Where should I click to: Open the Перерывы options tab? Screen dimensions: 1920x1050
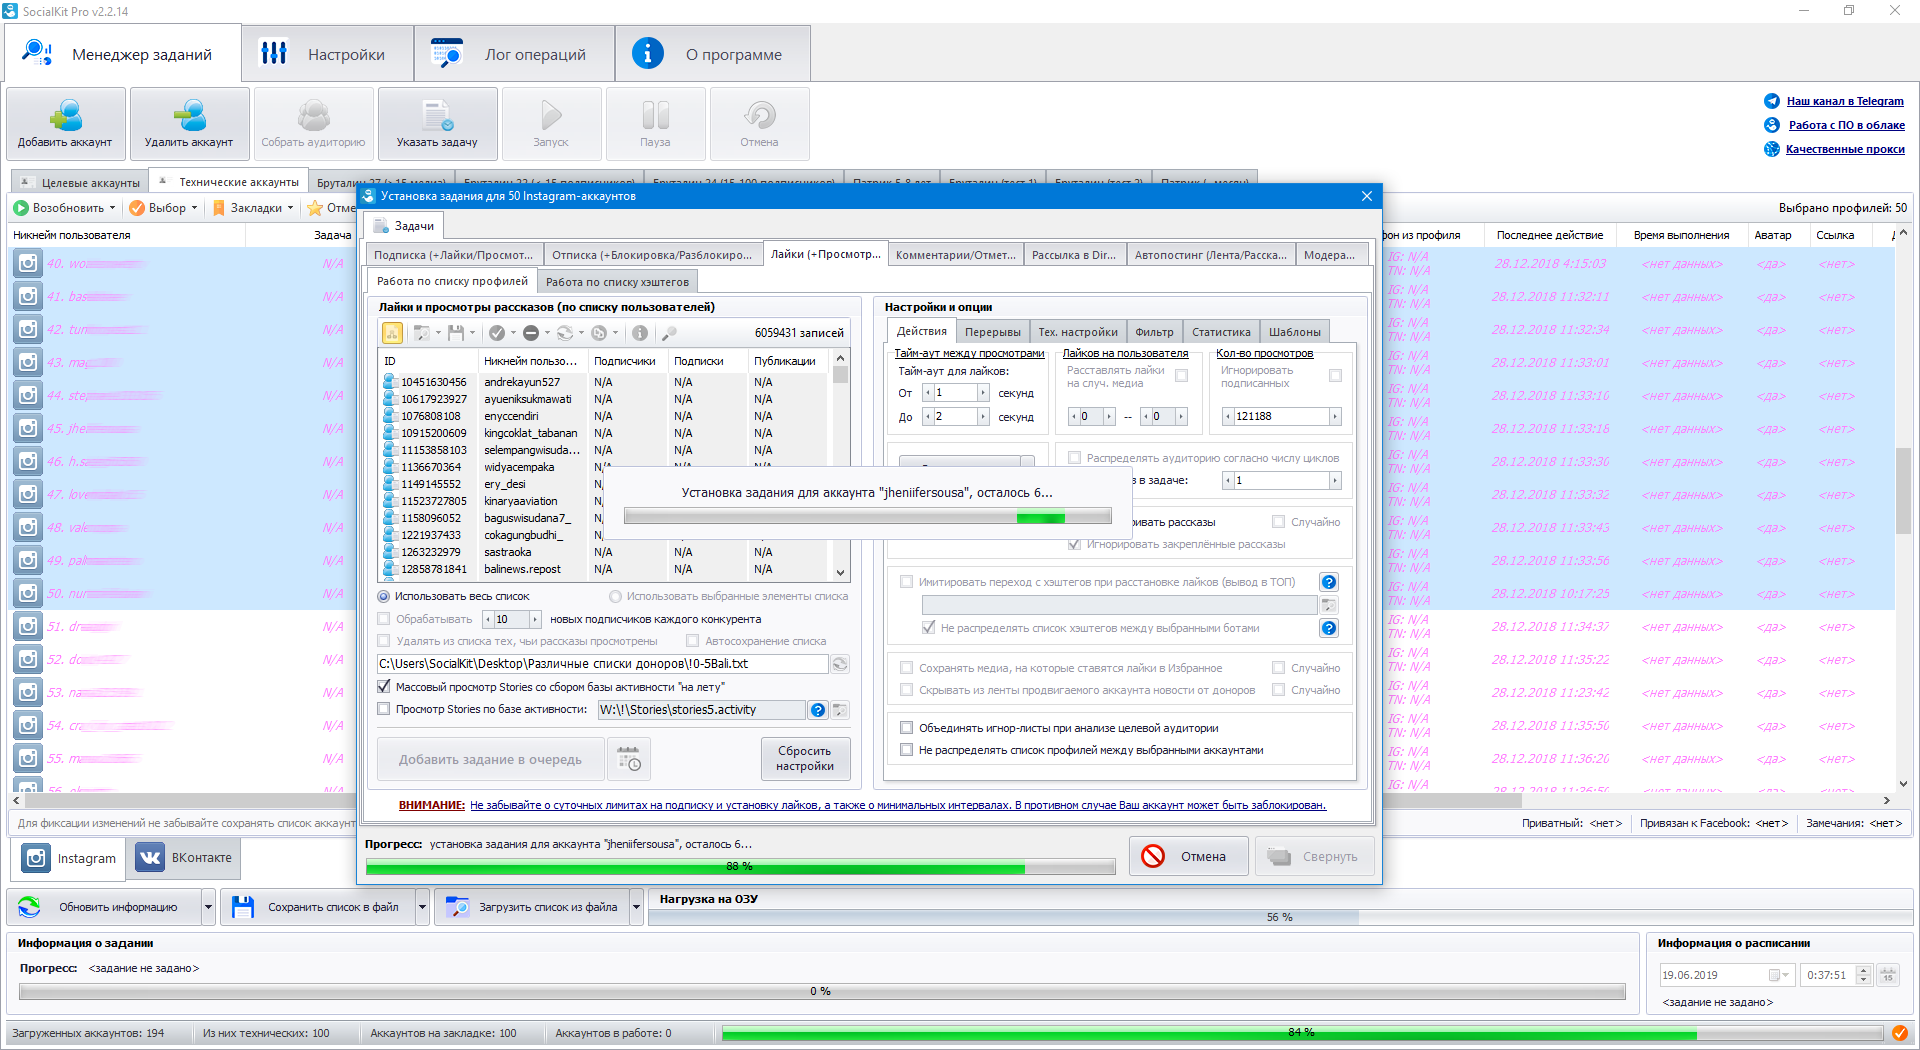[992, 332]
